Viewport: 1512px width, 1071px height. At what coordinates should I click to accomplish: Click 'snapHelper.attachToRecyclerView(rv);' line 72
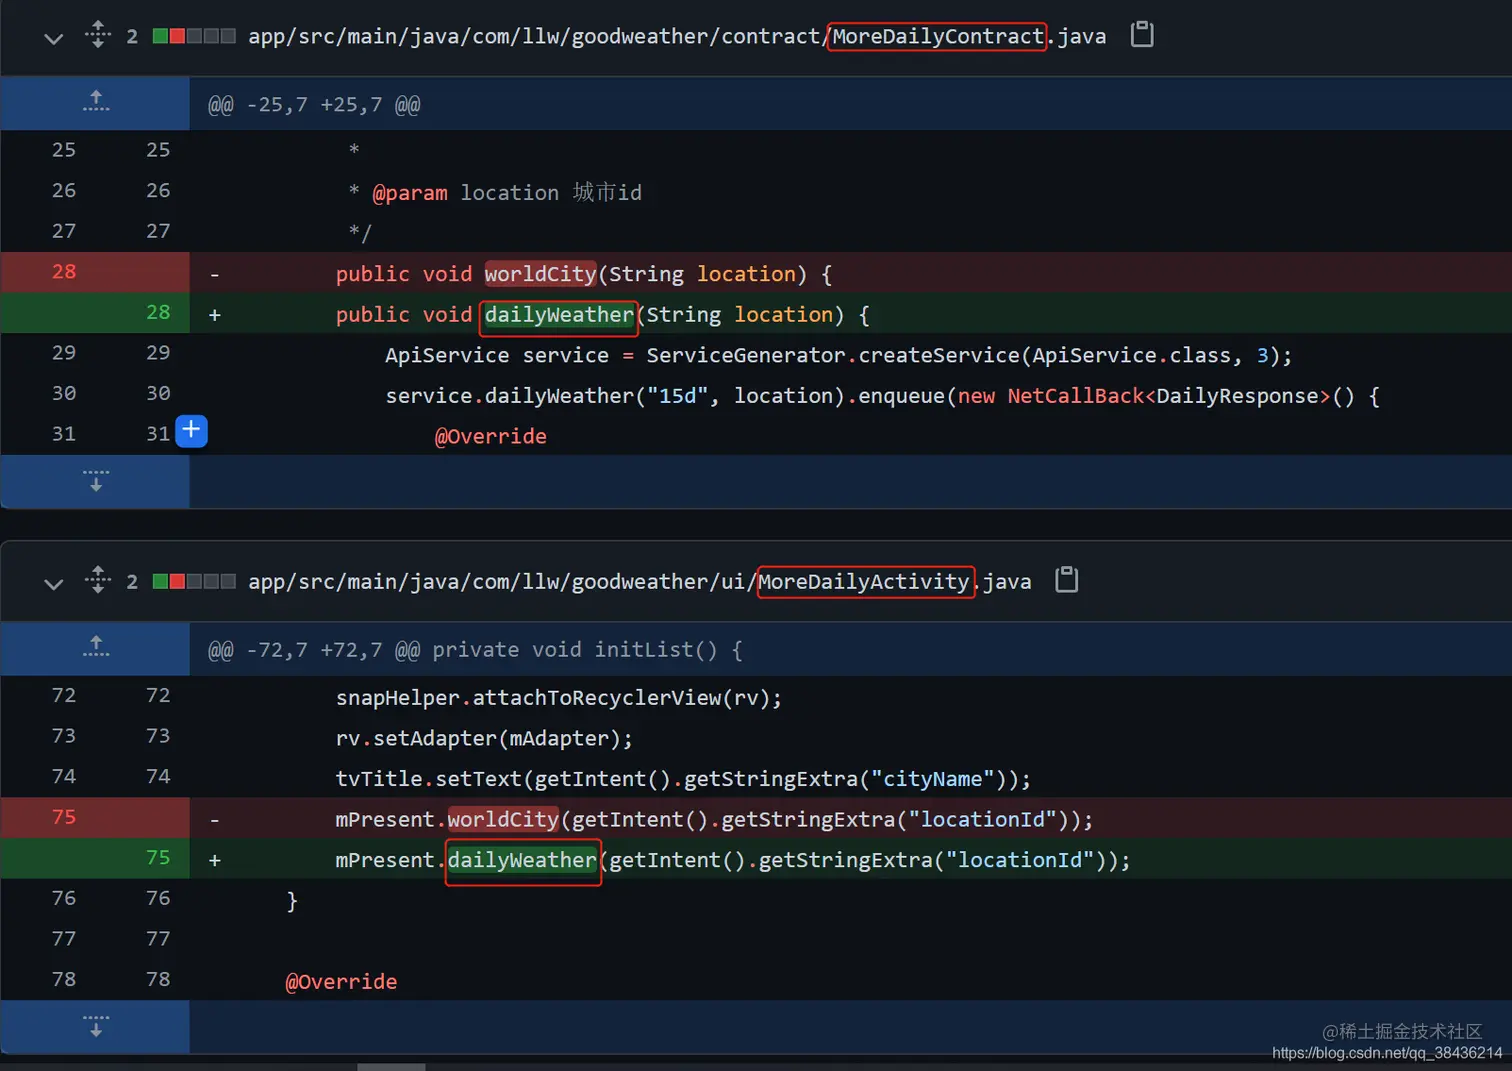559,698
